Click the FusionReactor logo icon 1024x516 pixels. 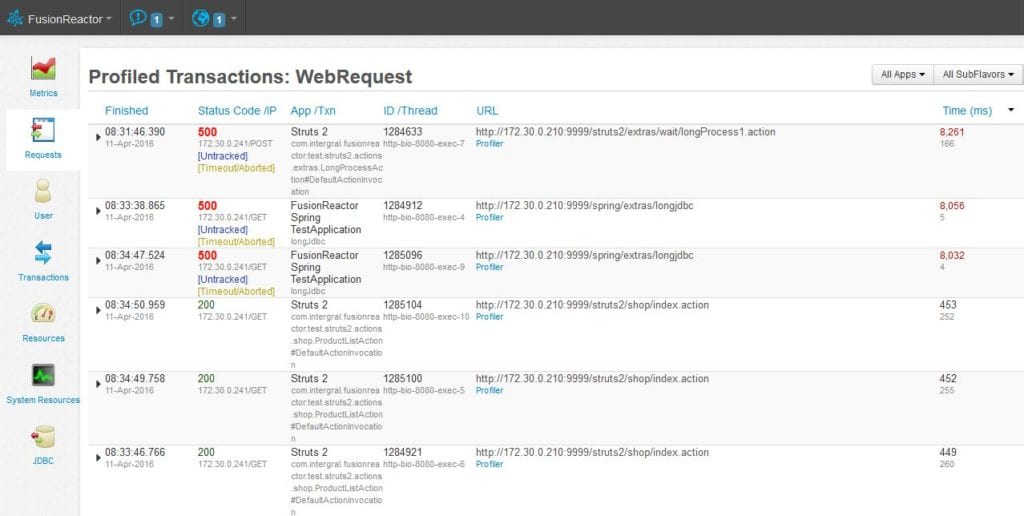(15, 19)
